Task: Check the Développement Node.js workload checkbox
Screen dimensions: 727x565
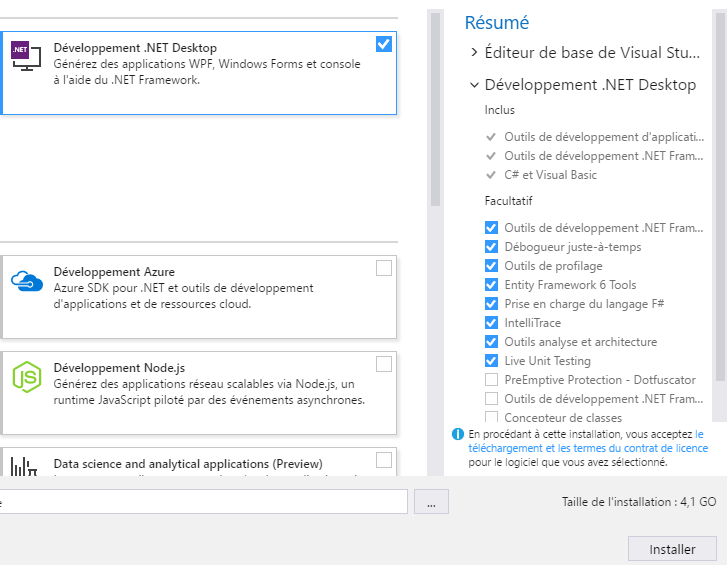Action: (x=384, y=364)
